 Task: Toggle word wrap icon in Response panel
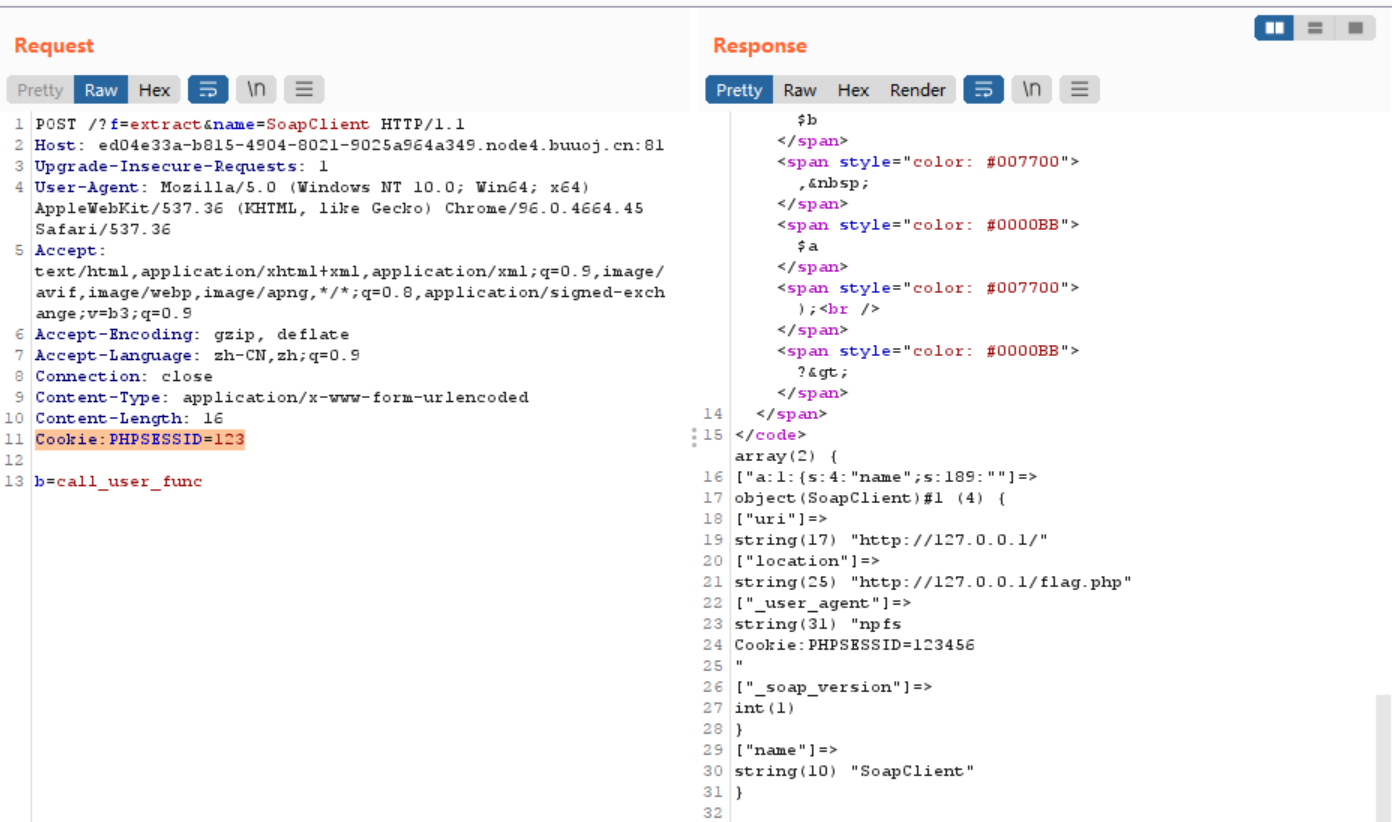(x=983, y=90)
